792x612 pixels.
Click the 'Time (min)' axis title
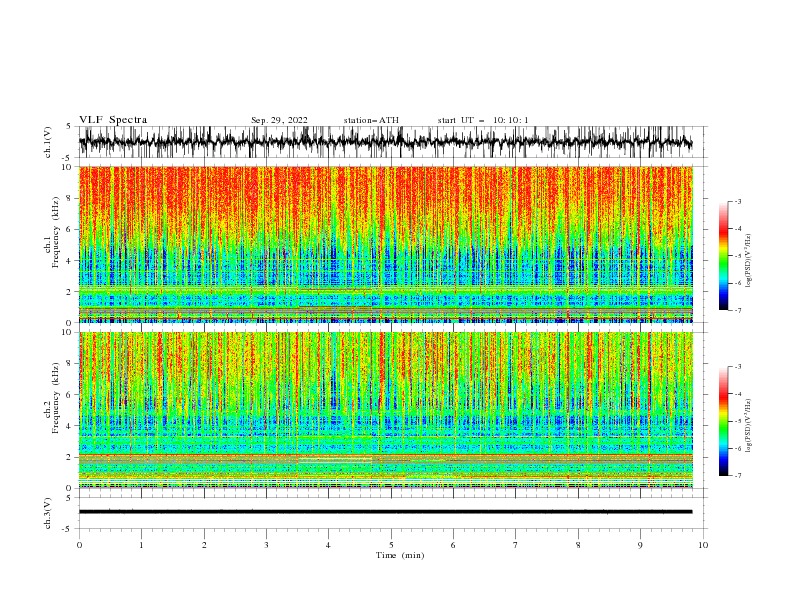[400, 555]
